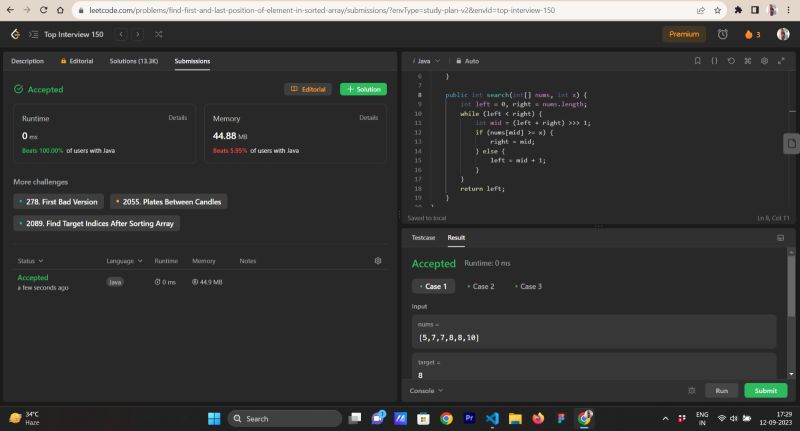Click the debugger icon beside Run
The height and width of the screenshot is (431, 800).
click(x=691, y=390)
